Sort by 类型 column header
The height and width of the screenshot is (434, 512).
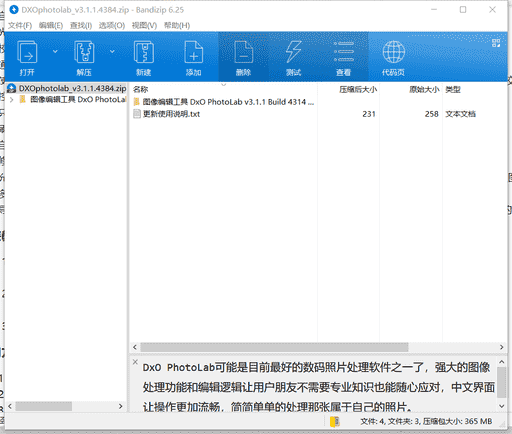(x=453, y=89)
